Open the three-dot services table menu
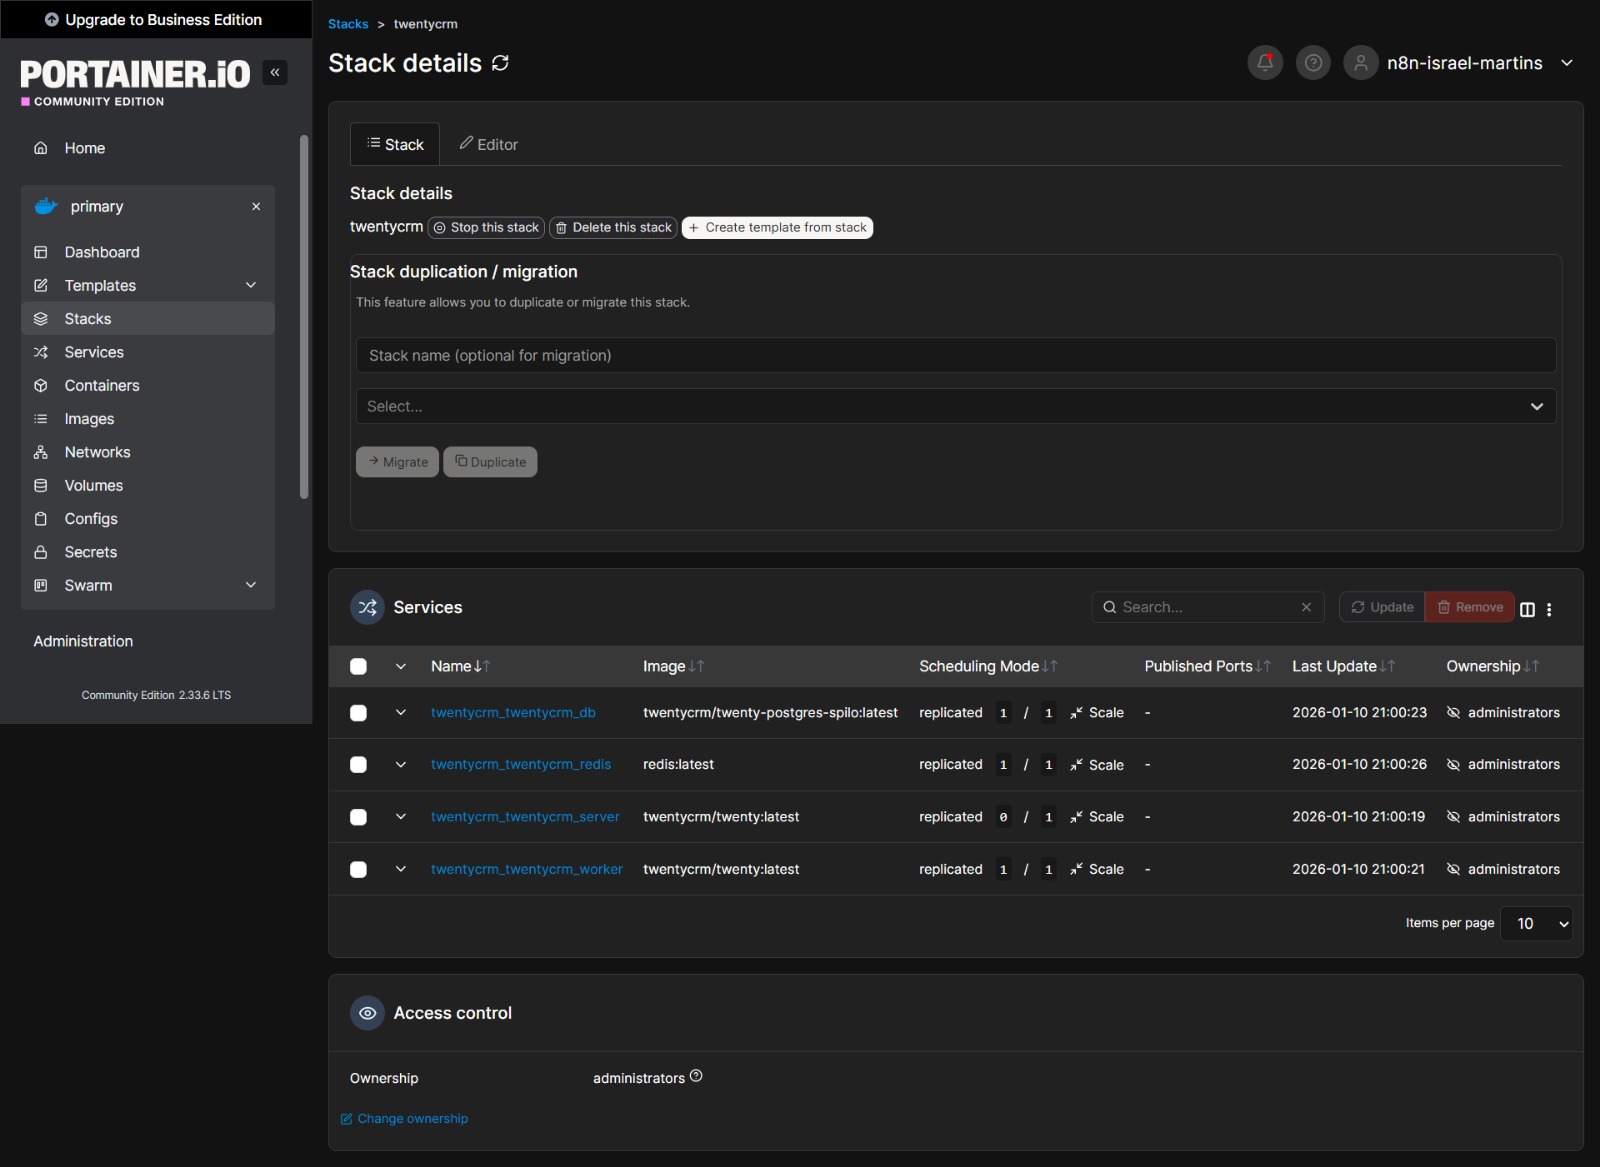 coord(1549,609)
